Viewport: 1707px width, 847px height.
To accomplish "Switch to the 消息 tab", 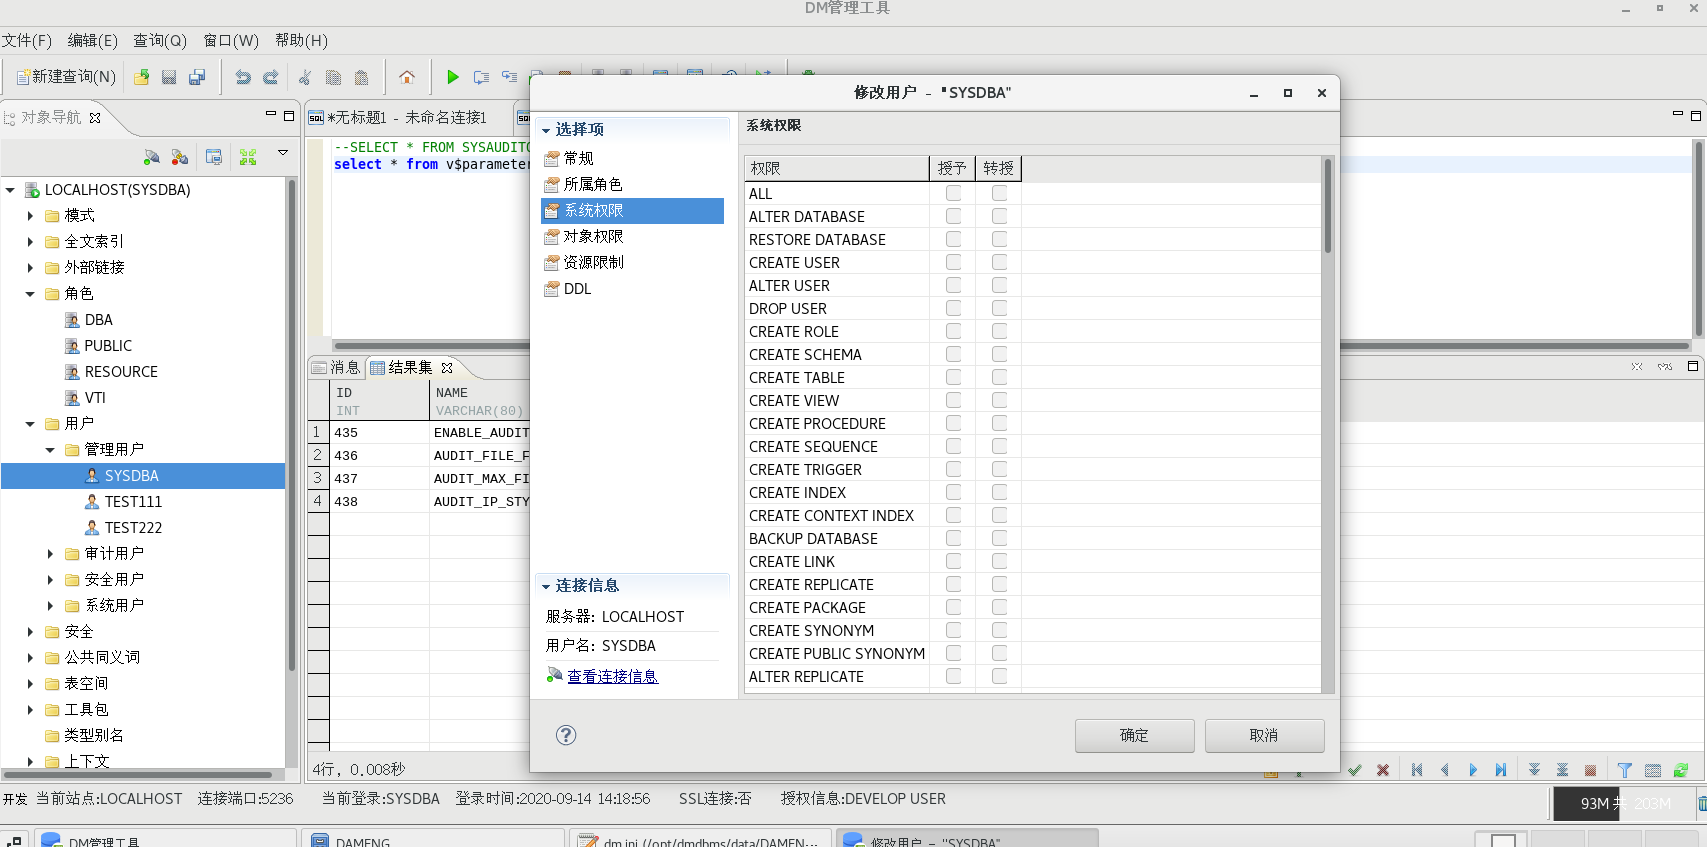I will click(x=337, y=367).
